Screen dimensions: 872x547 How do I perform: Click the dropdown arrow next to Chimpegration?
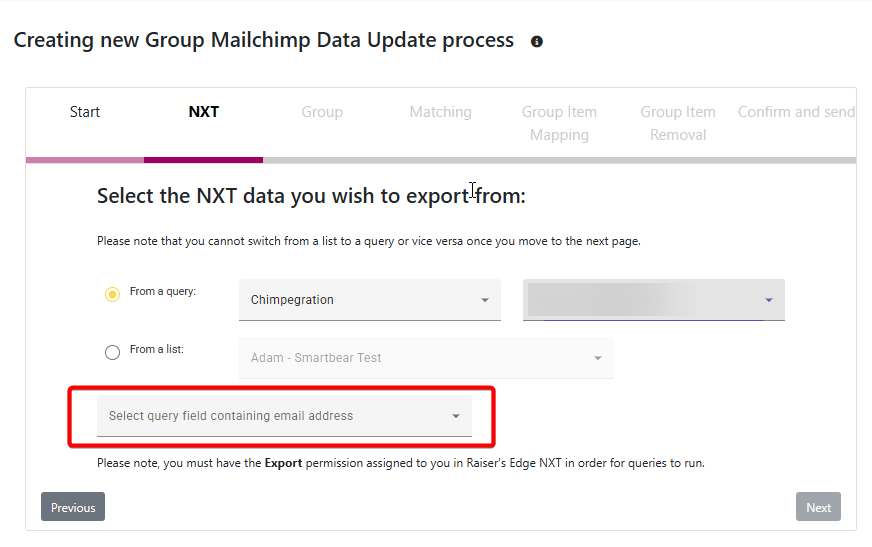[x=485, y=300]
